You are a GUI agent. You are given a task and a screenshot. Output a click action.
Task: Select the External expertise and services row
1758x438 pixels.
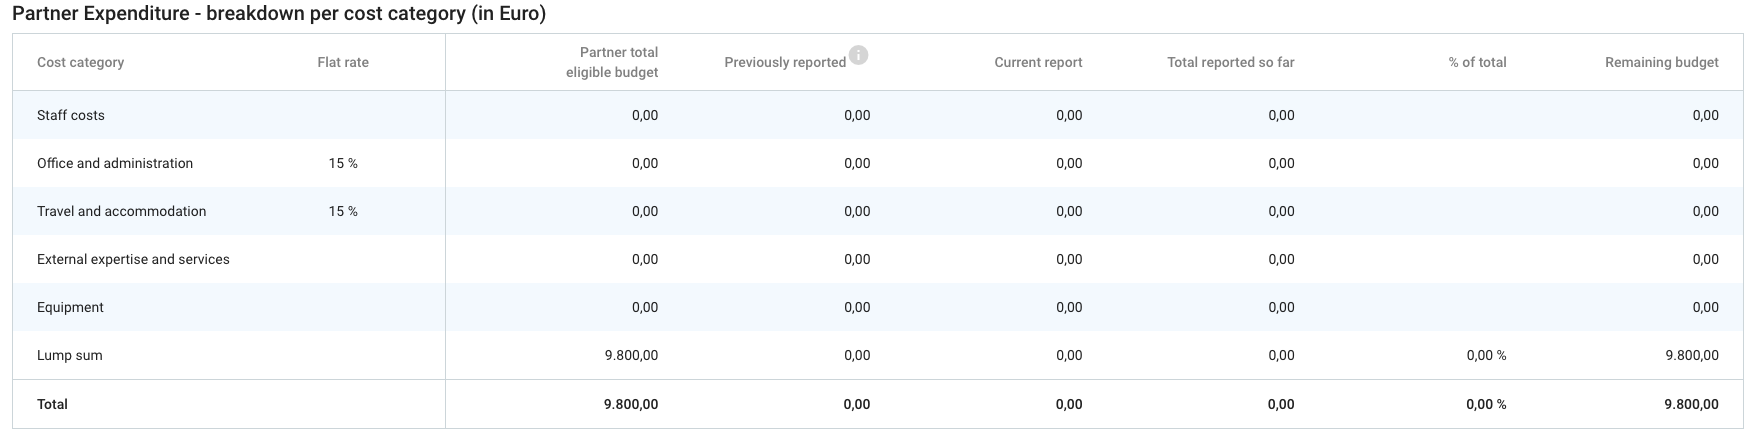click(133, 259)
